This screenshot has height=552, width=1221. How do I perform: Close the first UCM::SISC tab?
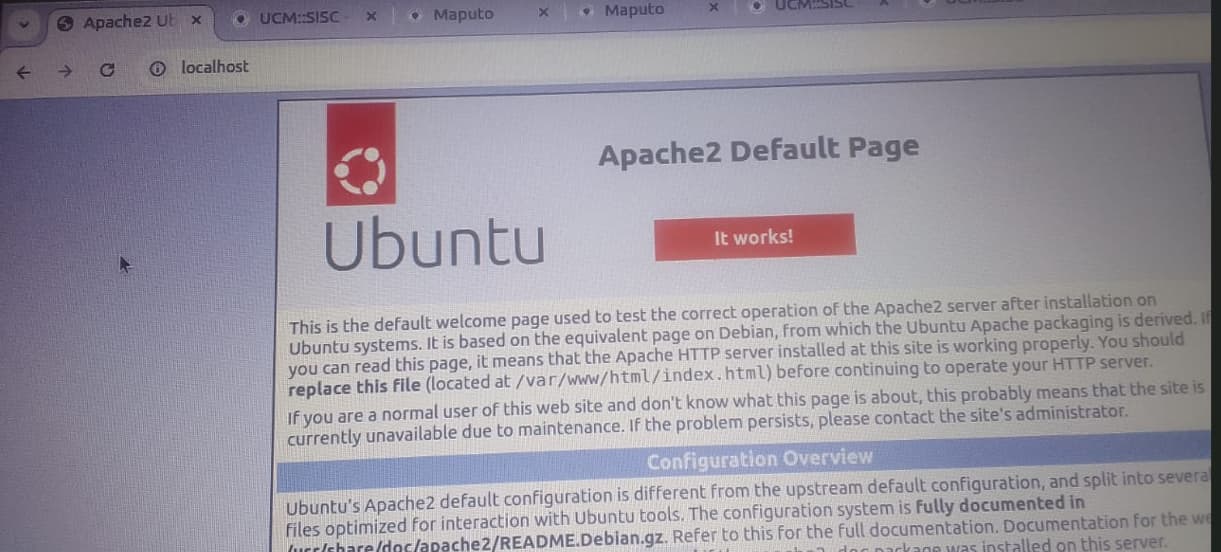[x=370, y=16]
